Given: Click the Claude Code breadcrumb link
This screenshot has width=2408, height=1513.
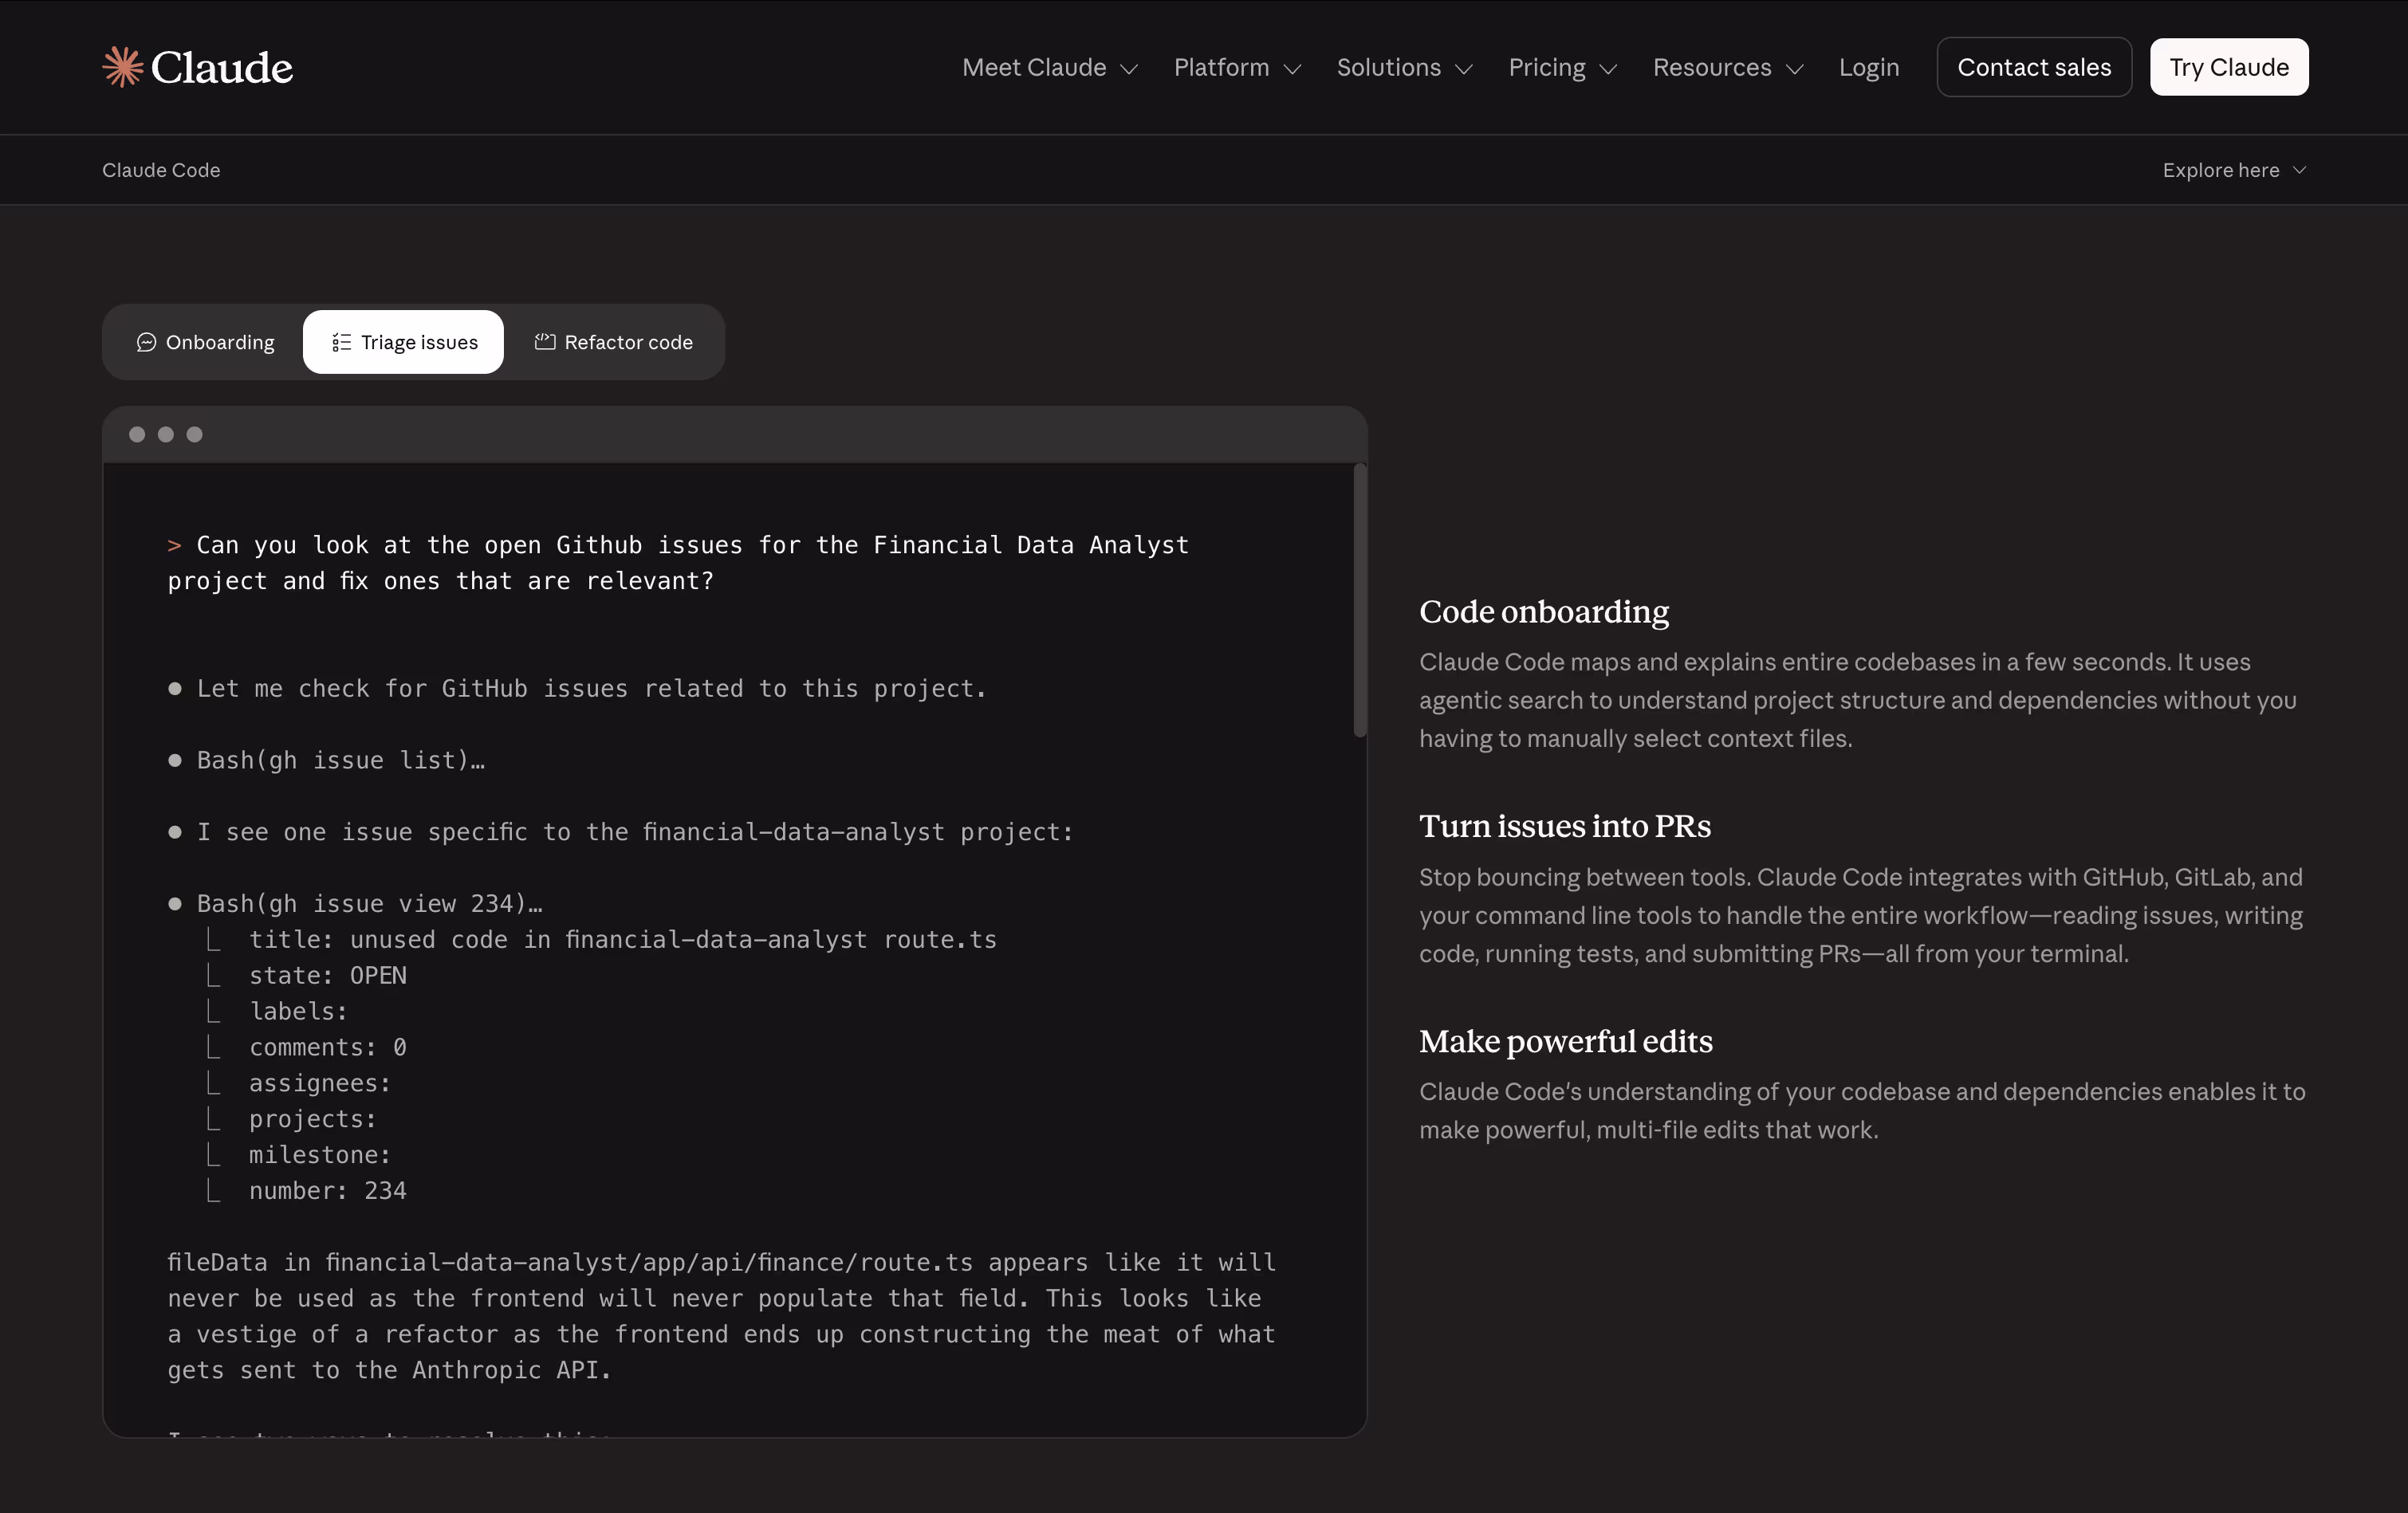Looking at the screenshot, I should coord(161,170).
